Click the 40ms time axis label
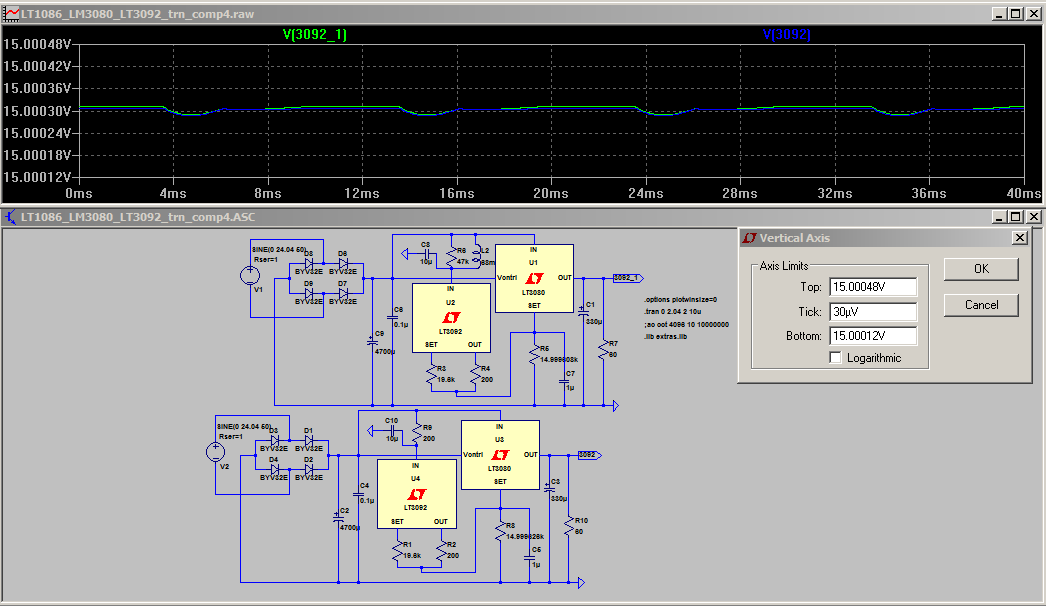 (1023, 193)
